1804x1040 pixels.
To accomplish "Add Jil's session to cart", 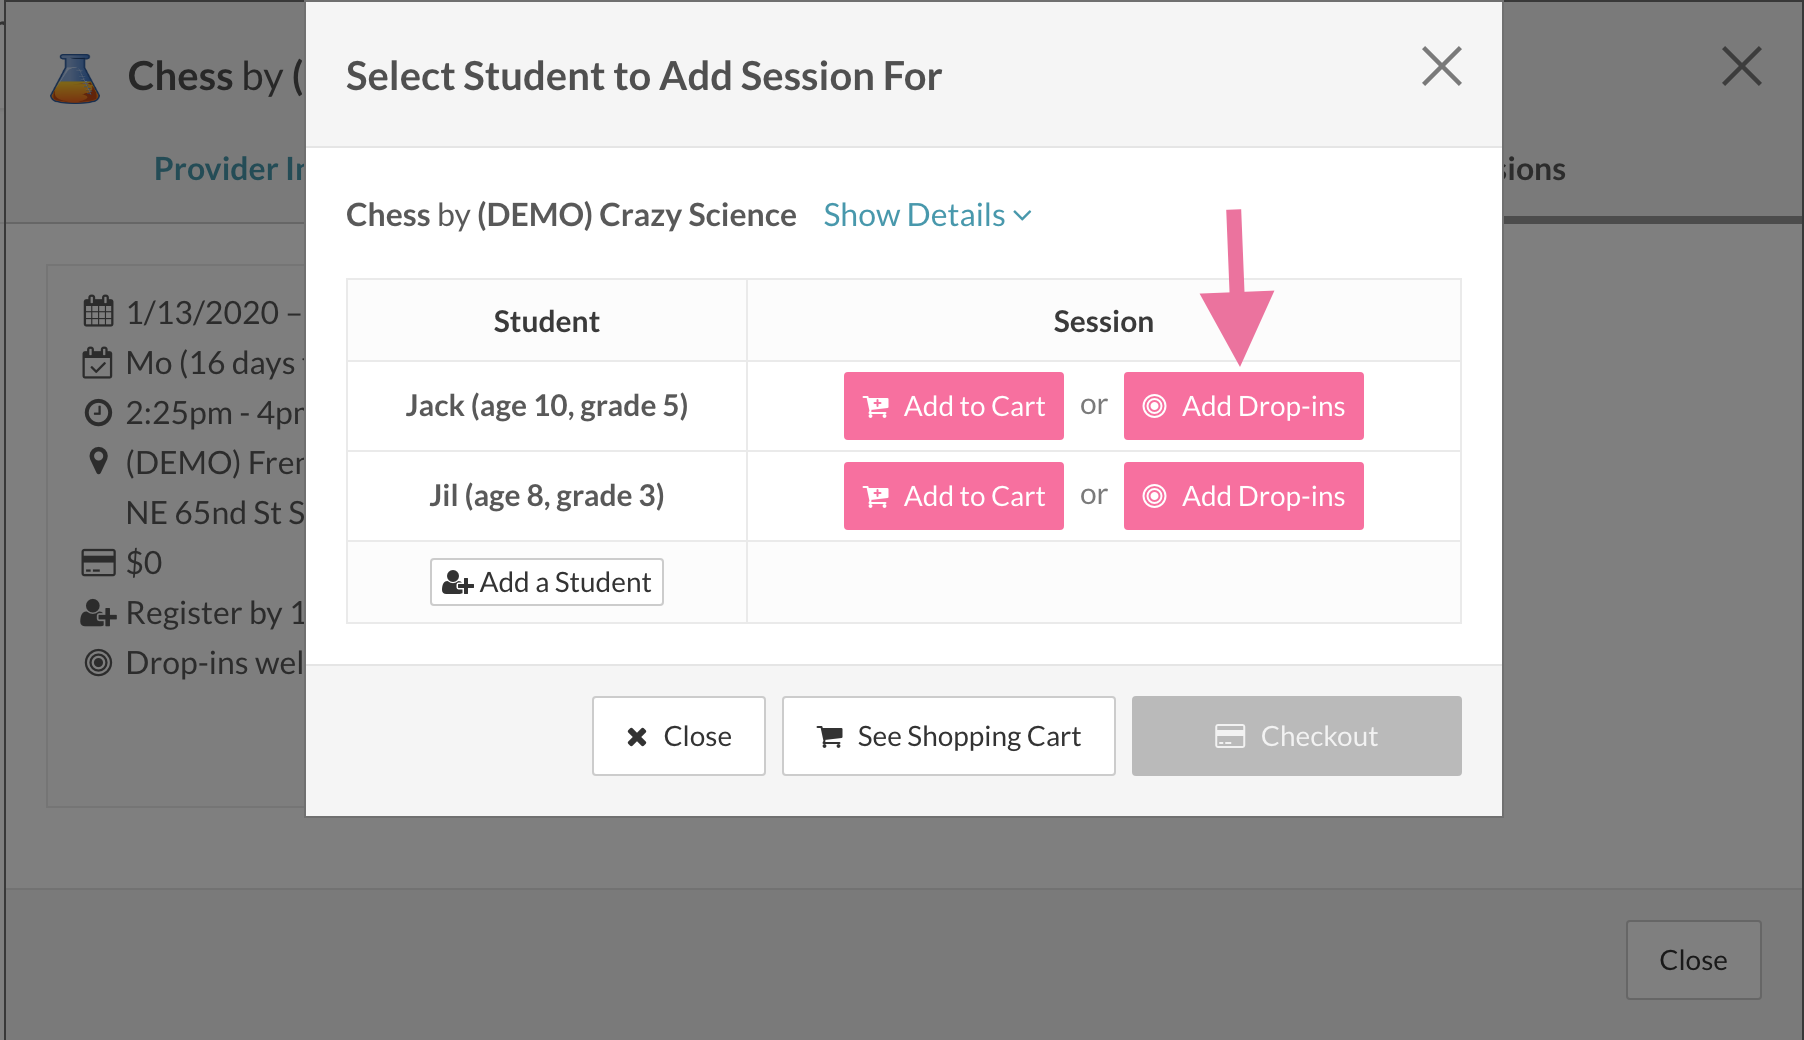I will (x=953, y=496).
